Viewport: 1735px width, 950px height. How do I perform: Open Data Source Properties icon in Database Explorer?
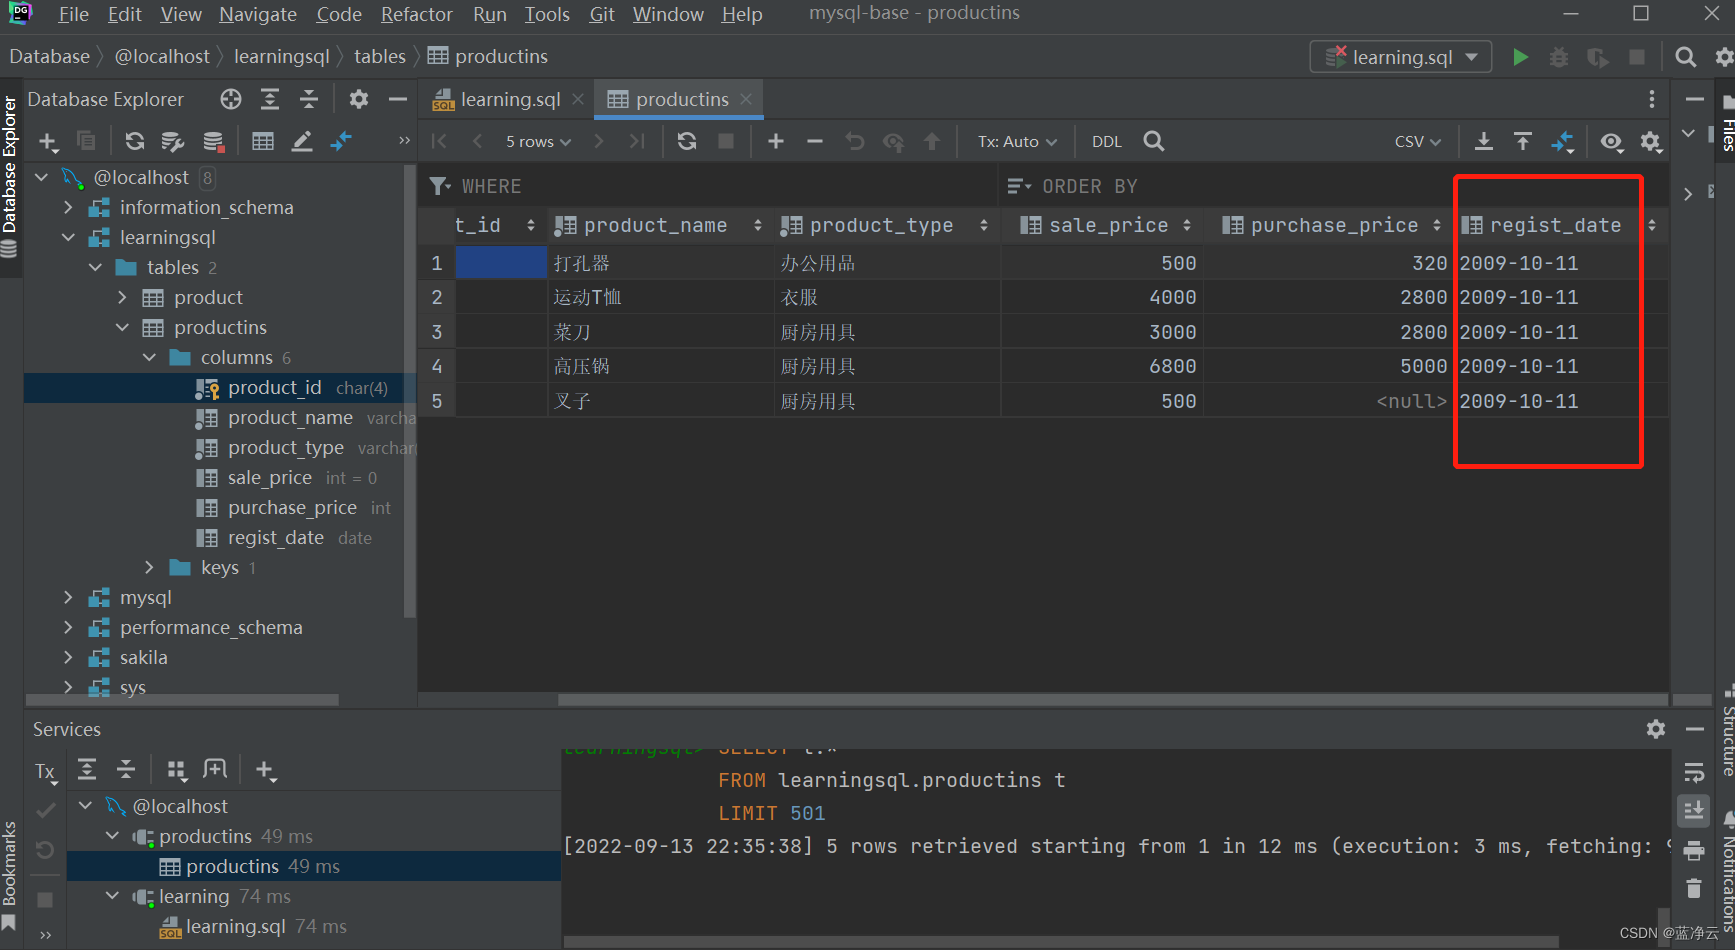point(173,141)
